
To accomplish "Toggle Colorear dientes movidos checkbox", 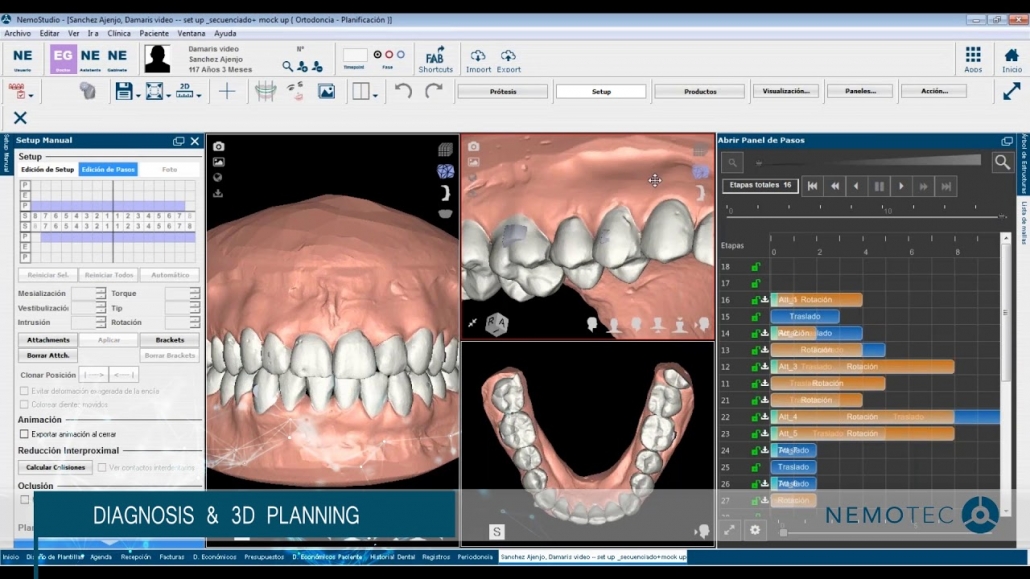I will tap(24, 405).
